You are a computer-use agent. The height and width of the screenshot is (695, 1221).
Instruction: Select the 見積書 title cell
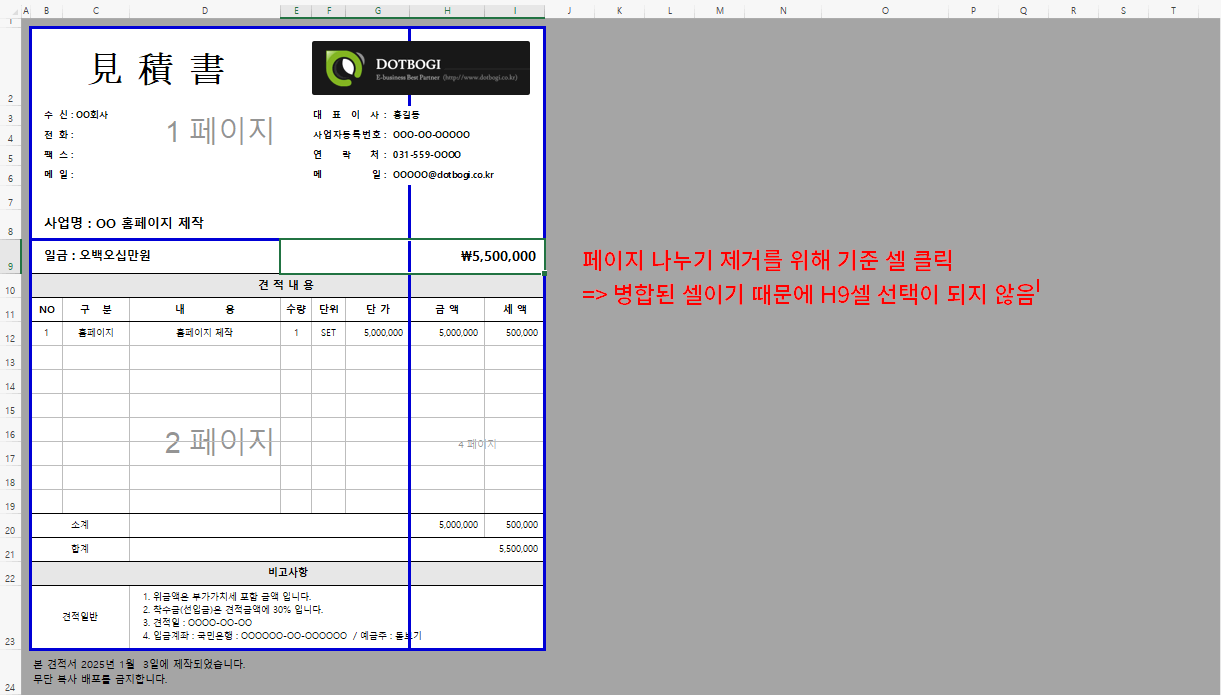pyautogui.click(x=158, y=68)
